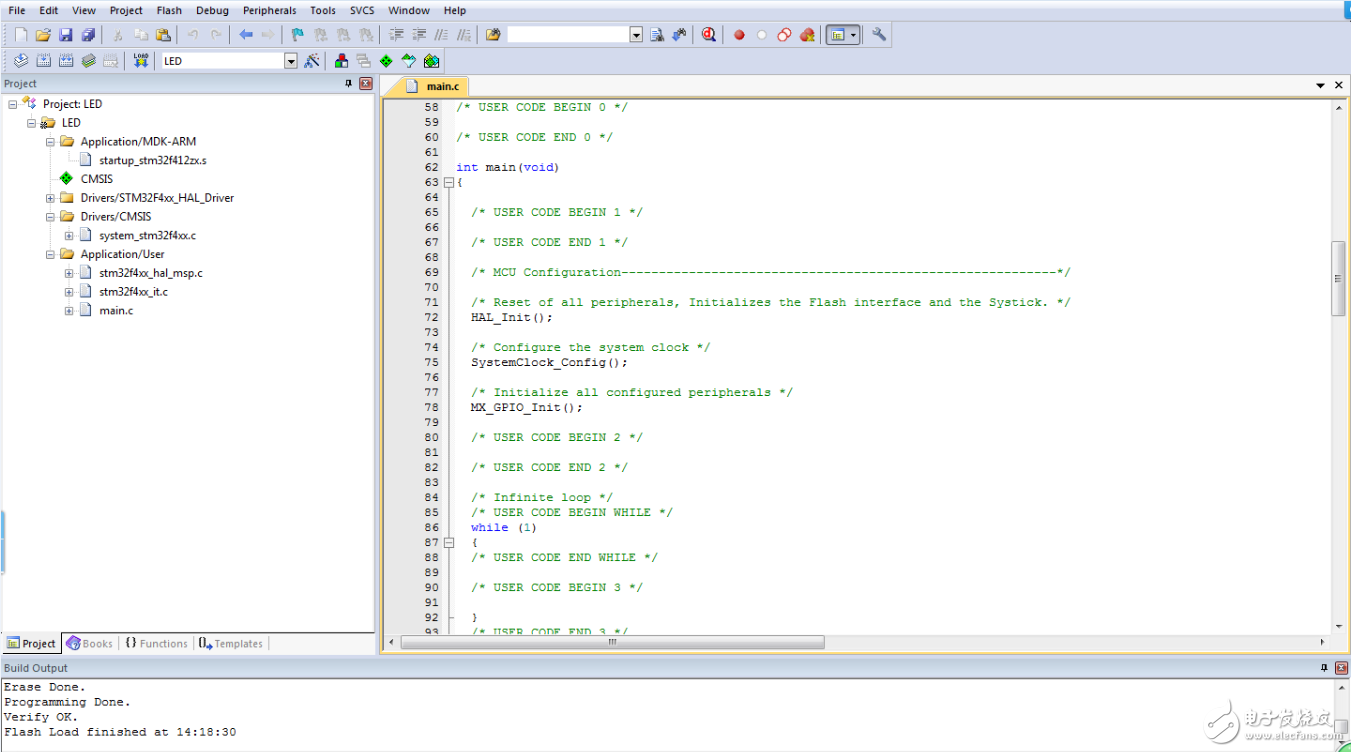Image resolution: width=1351 pixels, height=752 pixels.
Task: Toggle the pin on the Project panel
Action: (349, 84)
